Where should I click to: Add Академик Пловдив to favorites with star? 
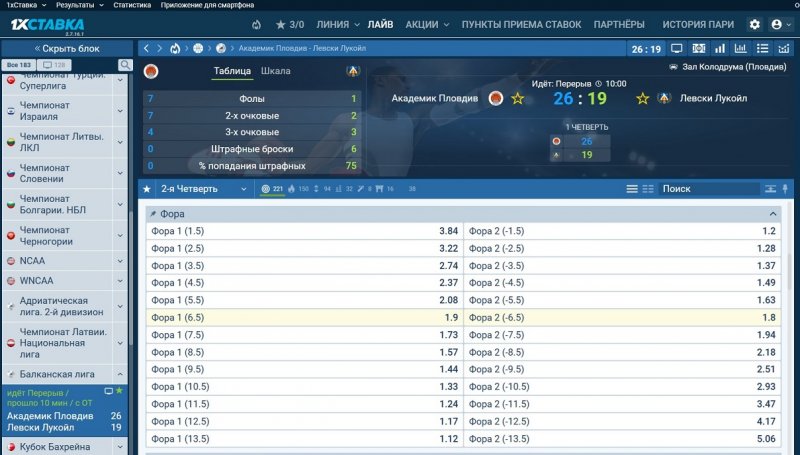517,98
